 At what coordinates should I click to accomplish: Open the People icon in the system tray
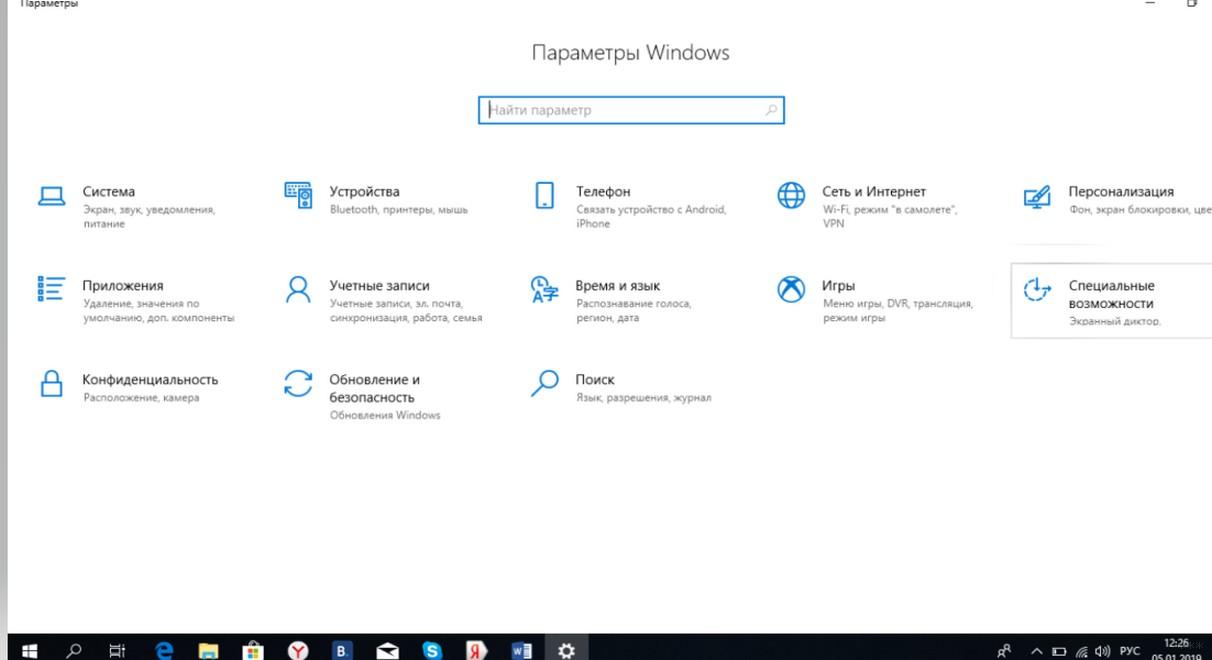click(1005, 651)
